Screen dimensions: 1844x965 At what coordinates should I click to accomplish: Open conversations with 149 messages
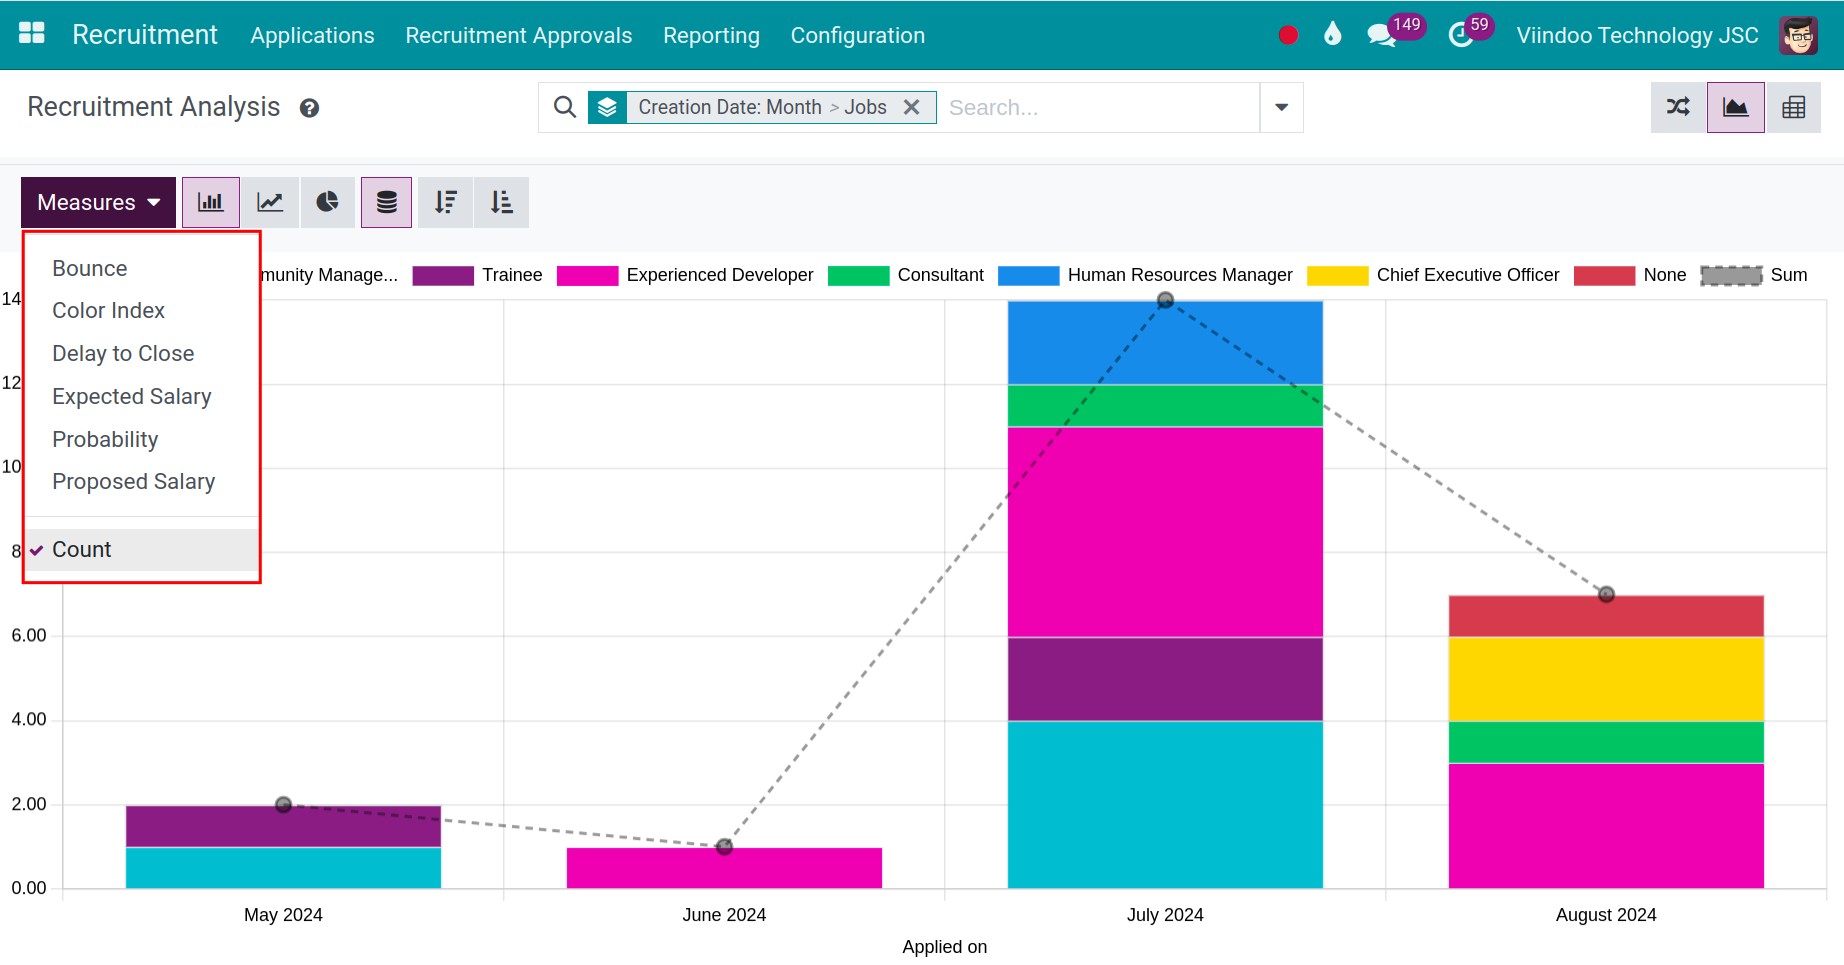point(1394,33)
